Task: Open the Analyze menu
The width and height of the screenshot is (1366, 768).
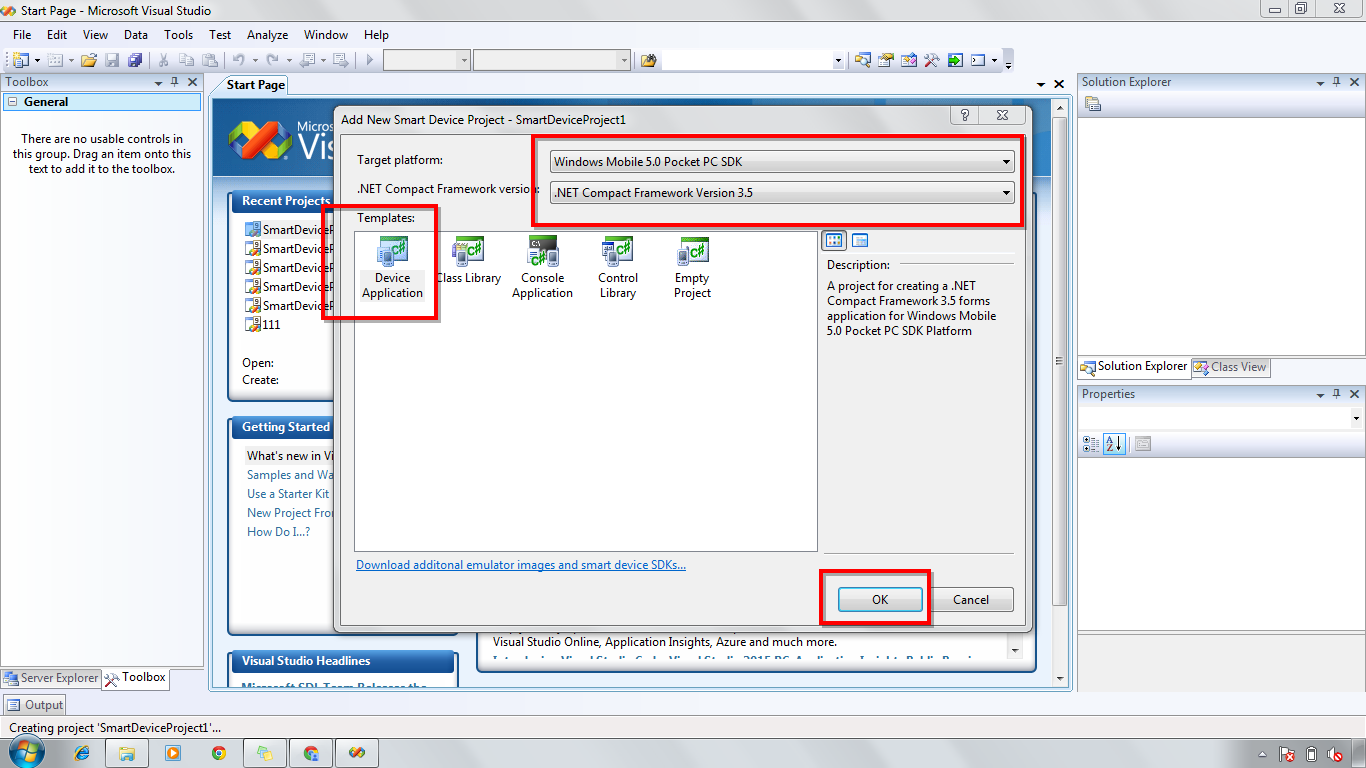Action: tap(267, 34)
